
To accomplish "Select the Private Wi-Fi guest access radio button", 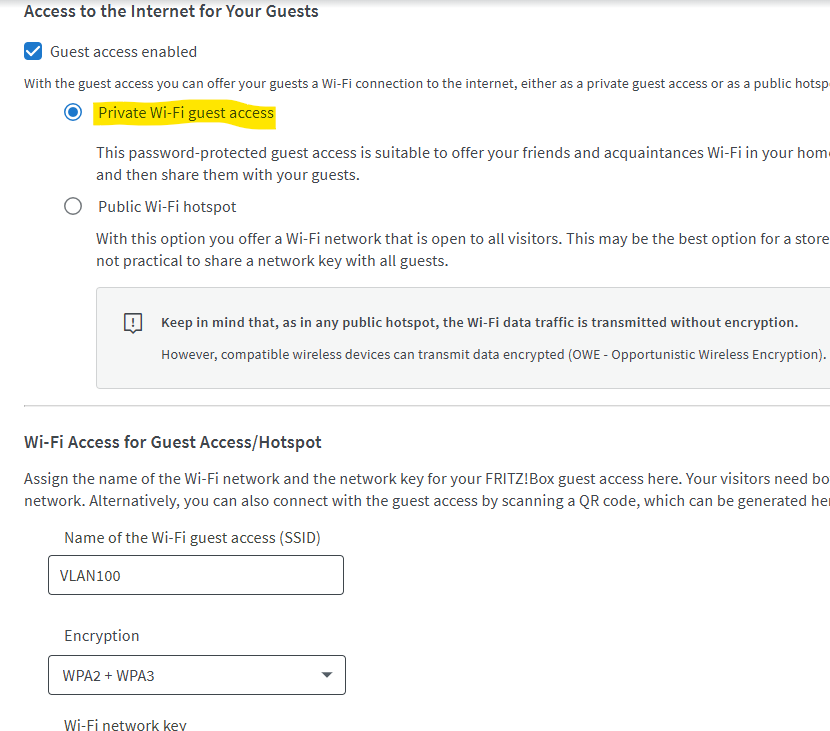I will [x=73, y=113].
